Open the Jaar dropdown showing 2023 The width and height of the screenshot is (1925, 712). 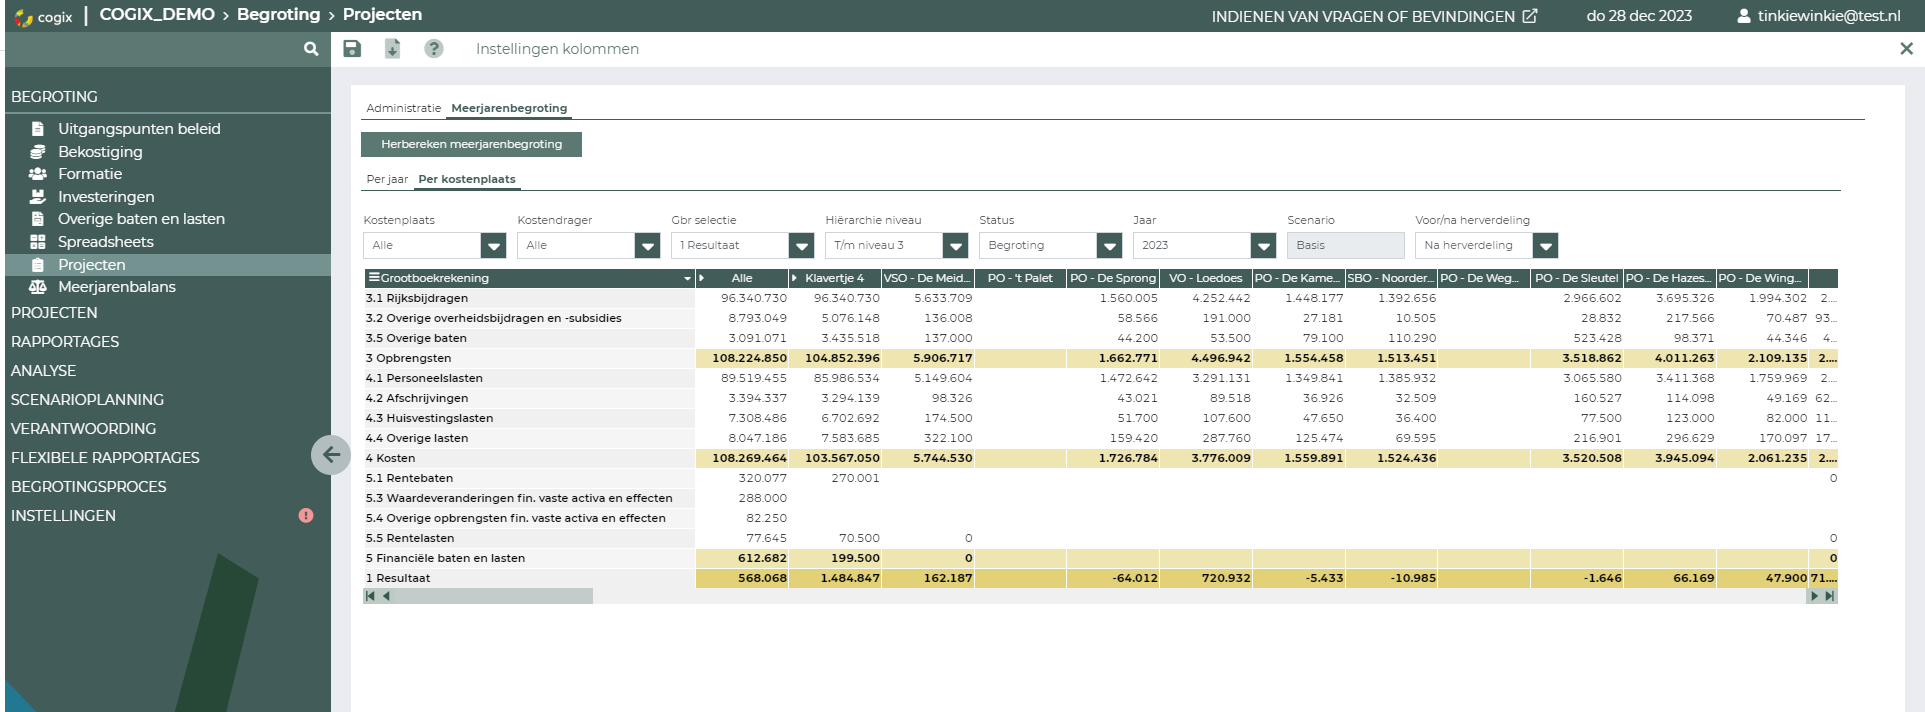1263,245
